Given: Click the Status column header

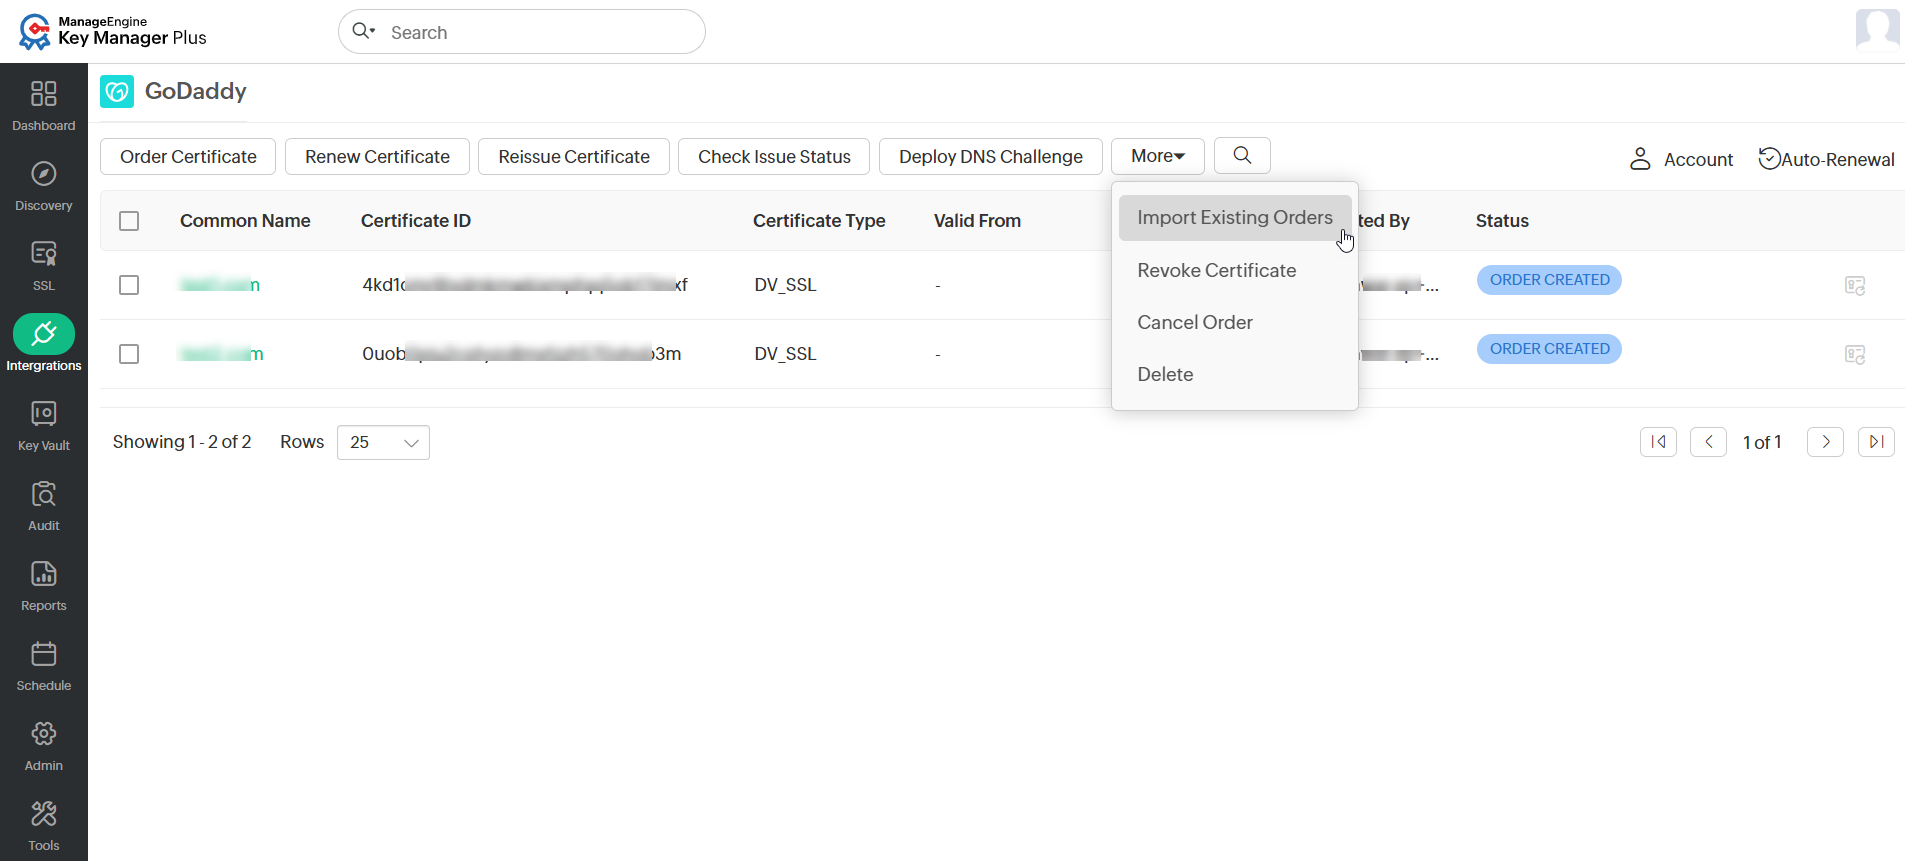Looking at the screenshot, I should 1502,221.
